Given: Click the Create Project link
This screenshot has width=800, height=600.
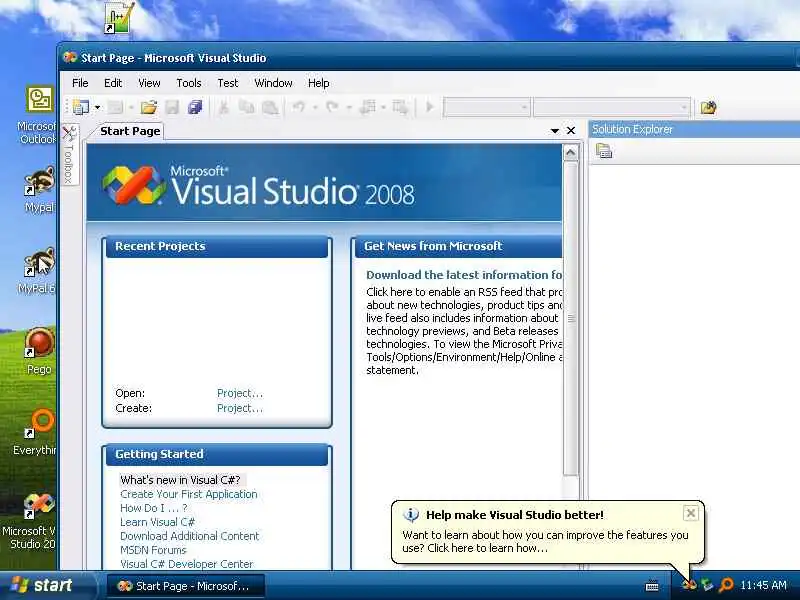Looking at the screenshot, I should (x=240, y=408).
